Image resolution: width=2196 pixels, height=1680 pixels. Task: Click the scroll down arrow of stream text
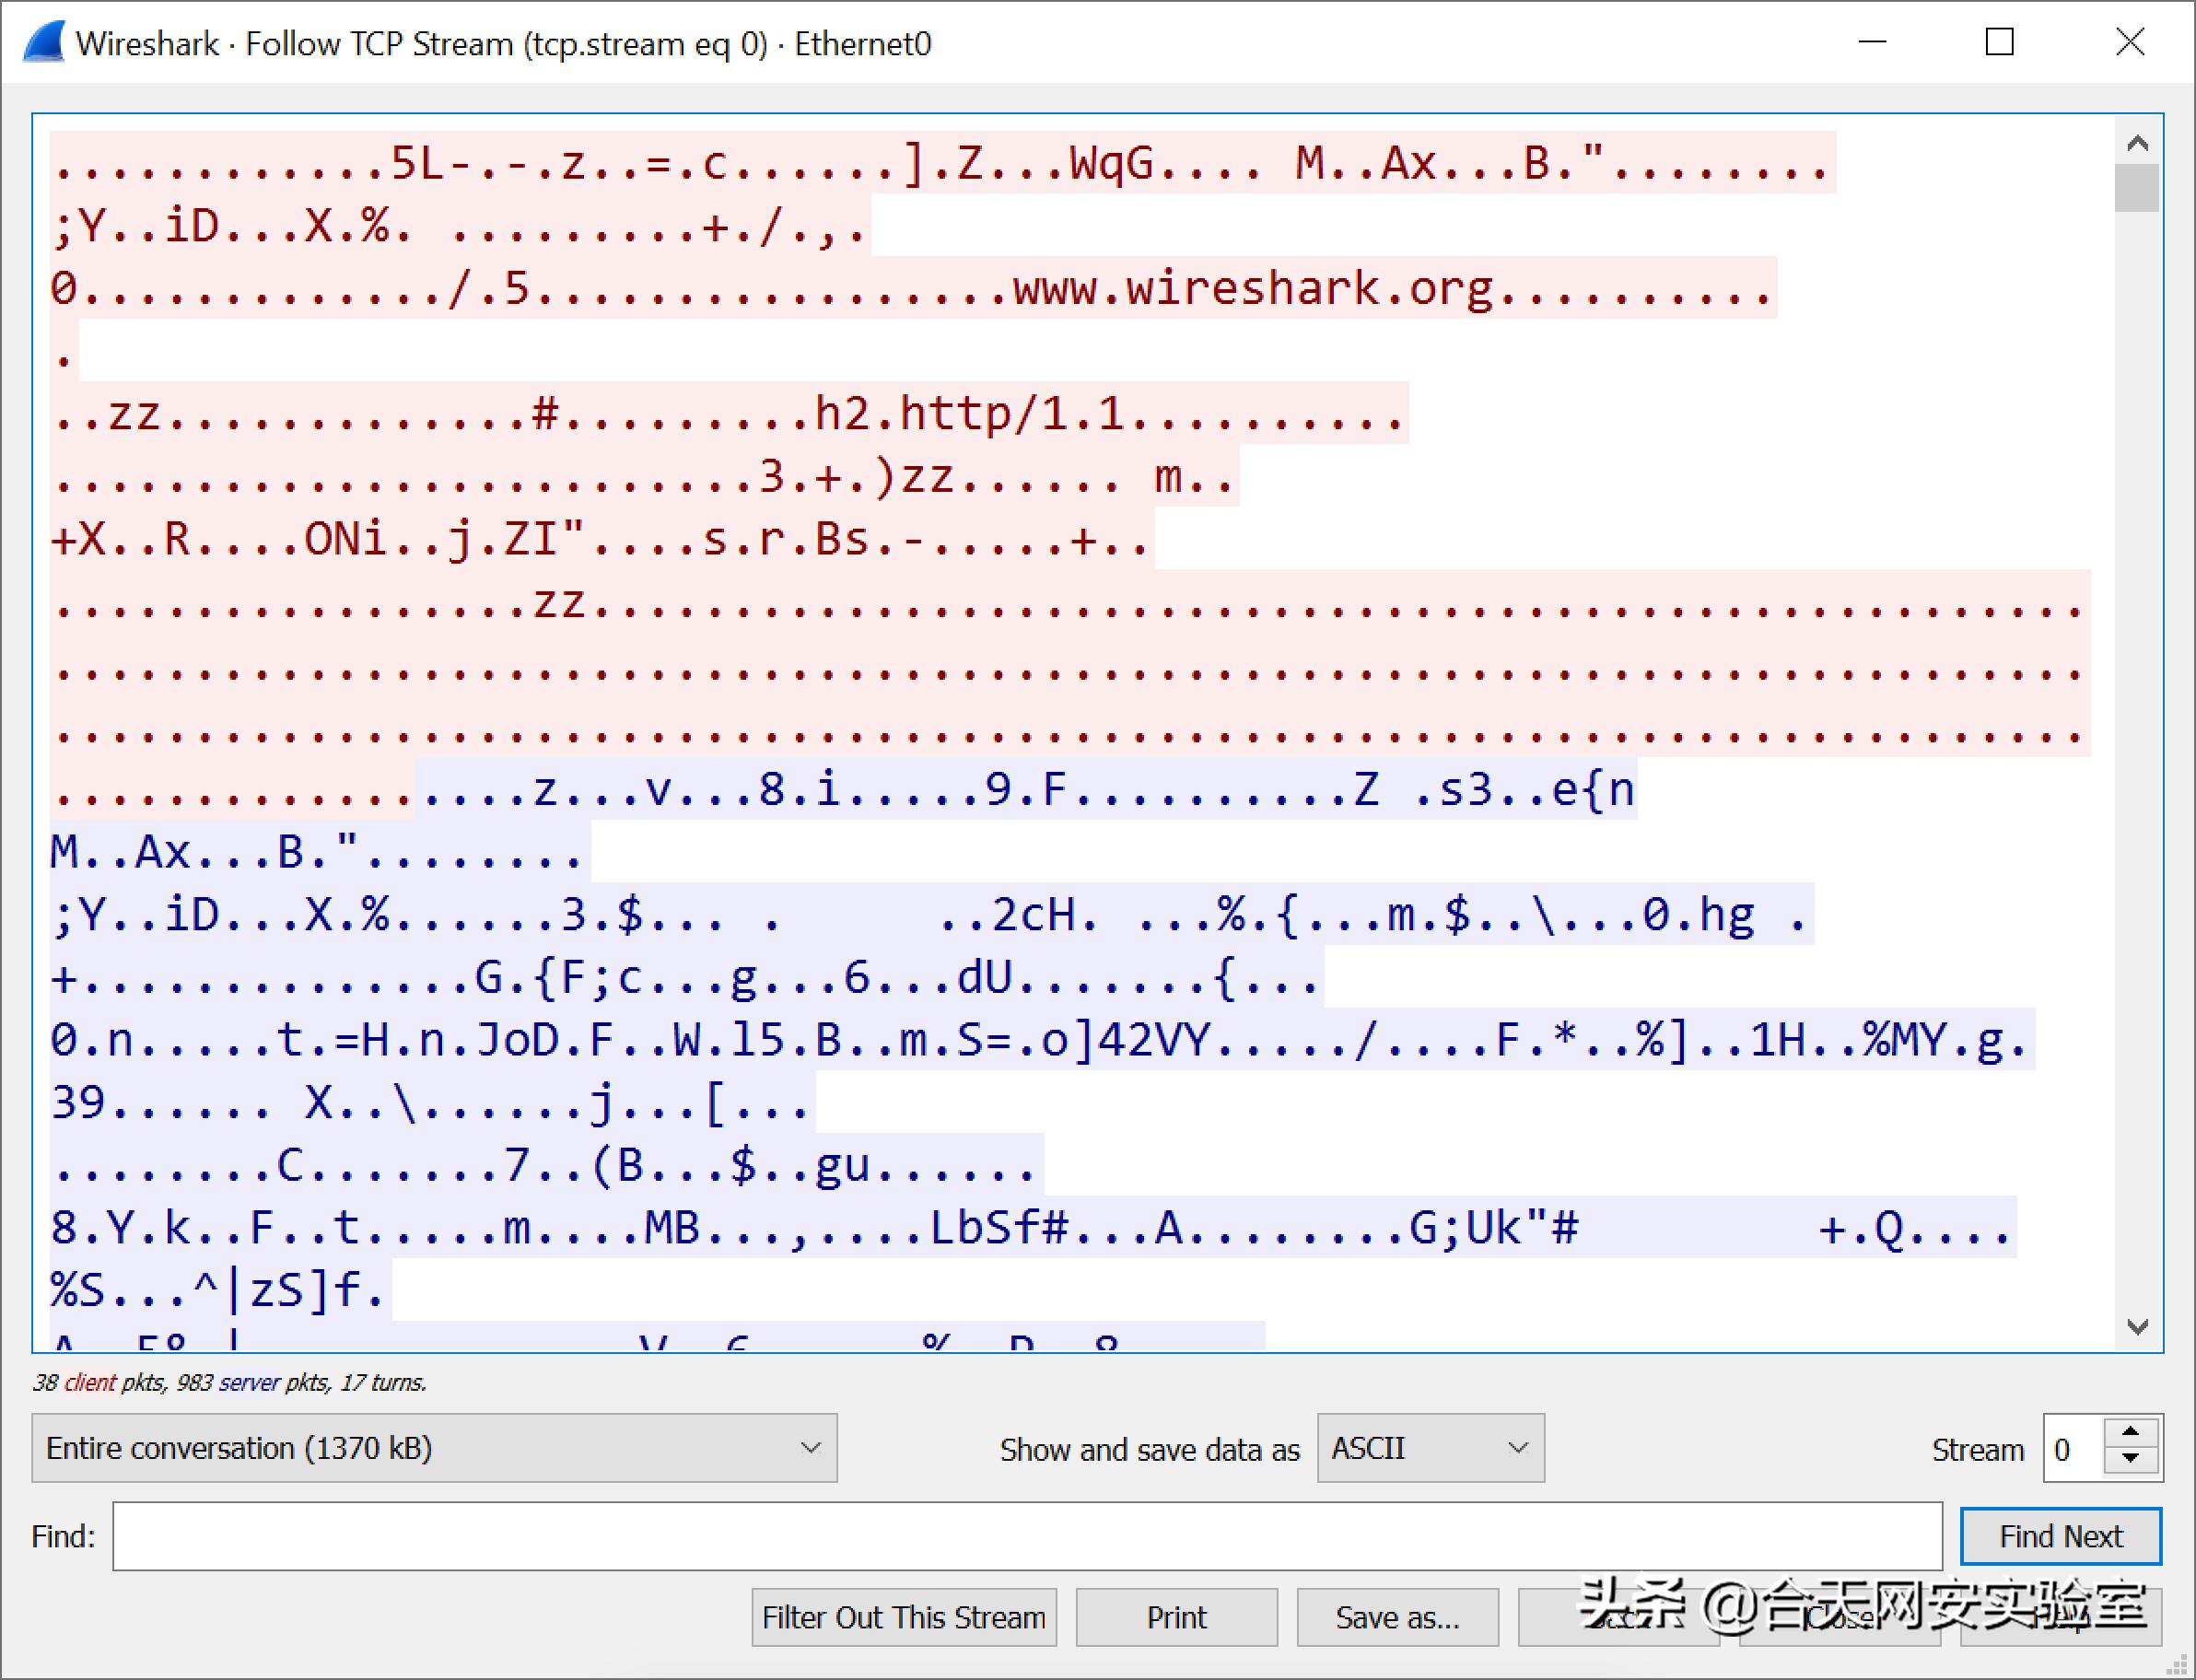pos(2137,1326)
